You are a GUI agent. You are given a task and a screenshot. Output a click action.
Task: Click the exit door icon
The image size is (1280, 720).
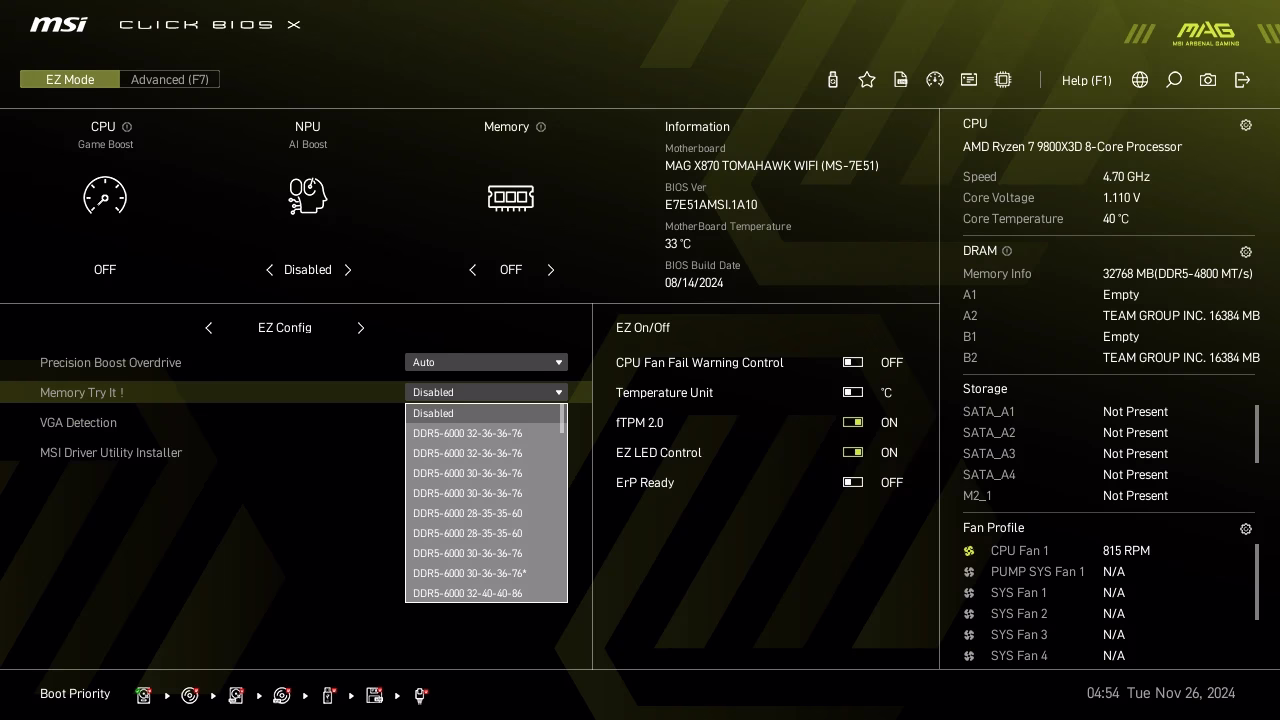[1242, 80]
